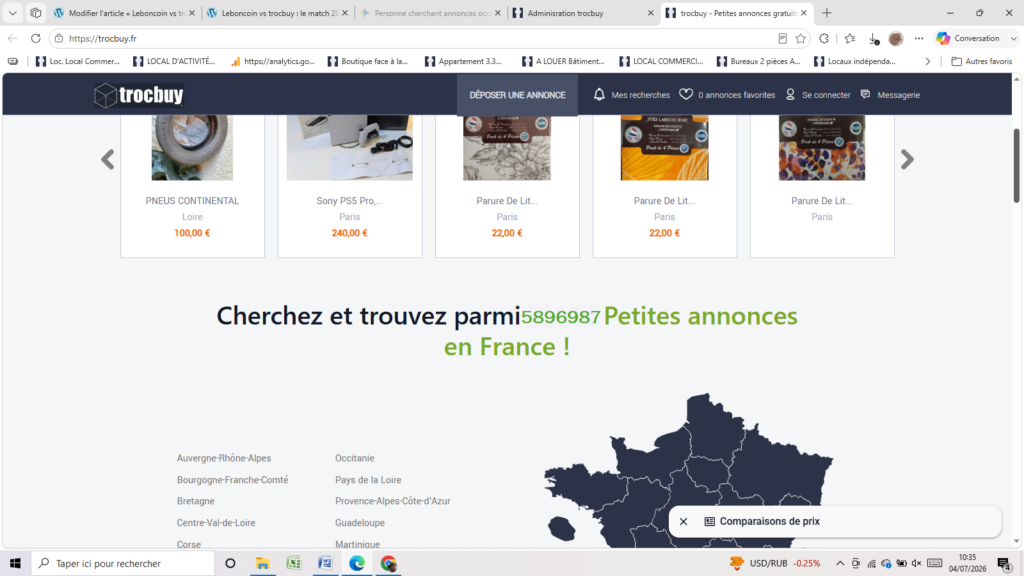
Task: Switch to Modifier l'article Leboncoin tab
Action: [x=124, y=13]
